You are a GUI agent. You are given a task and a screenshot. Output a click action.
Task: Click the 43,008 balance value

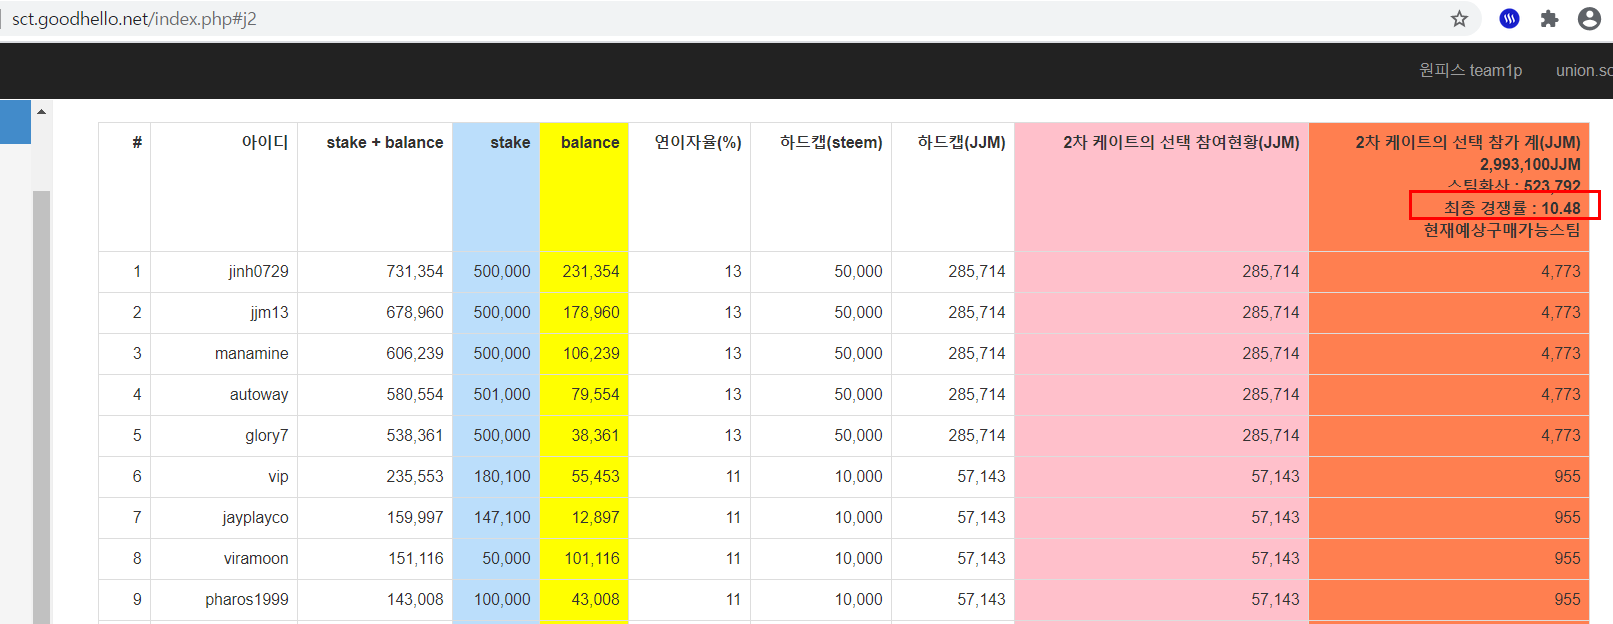[x=595, y=599]
